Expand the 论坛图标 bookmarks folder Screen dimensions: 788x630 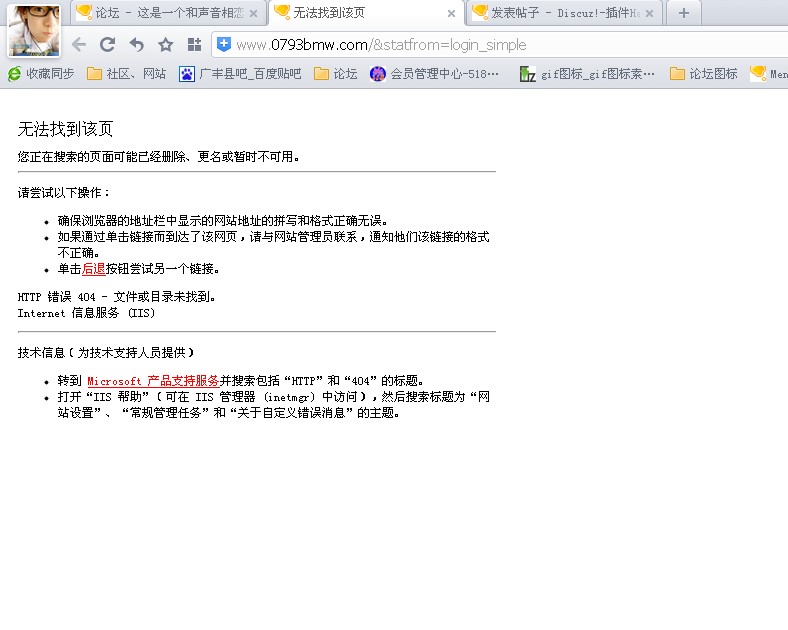pyautogui.click(x=704, y=73)
